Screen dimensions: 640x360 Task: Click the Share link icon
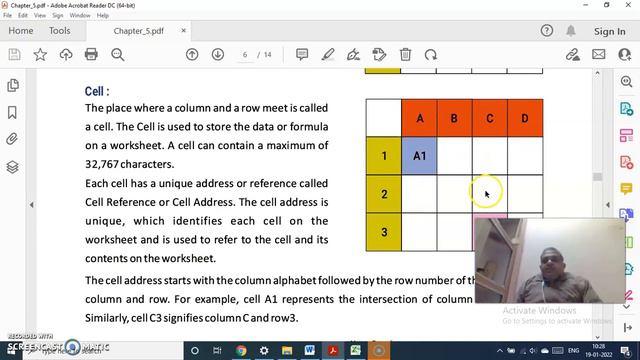[x=573, y=55]
